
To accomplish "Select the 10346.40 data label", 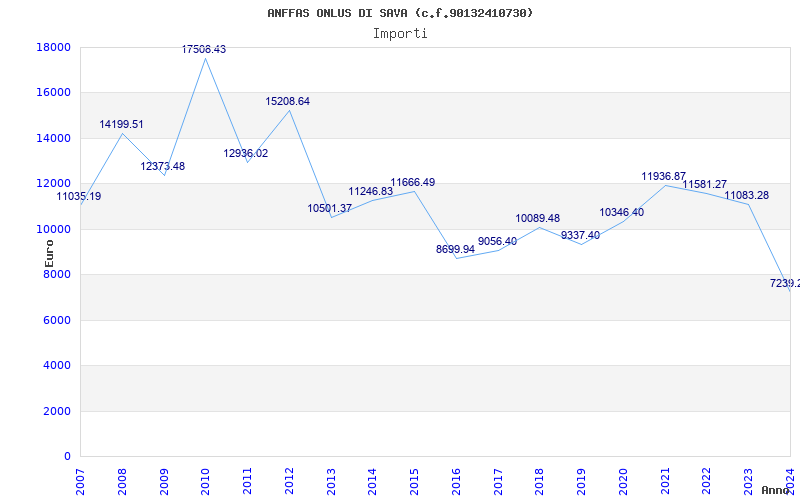I will coord(621,212).
